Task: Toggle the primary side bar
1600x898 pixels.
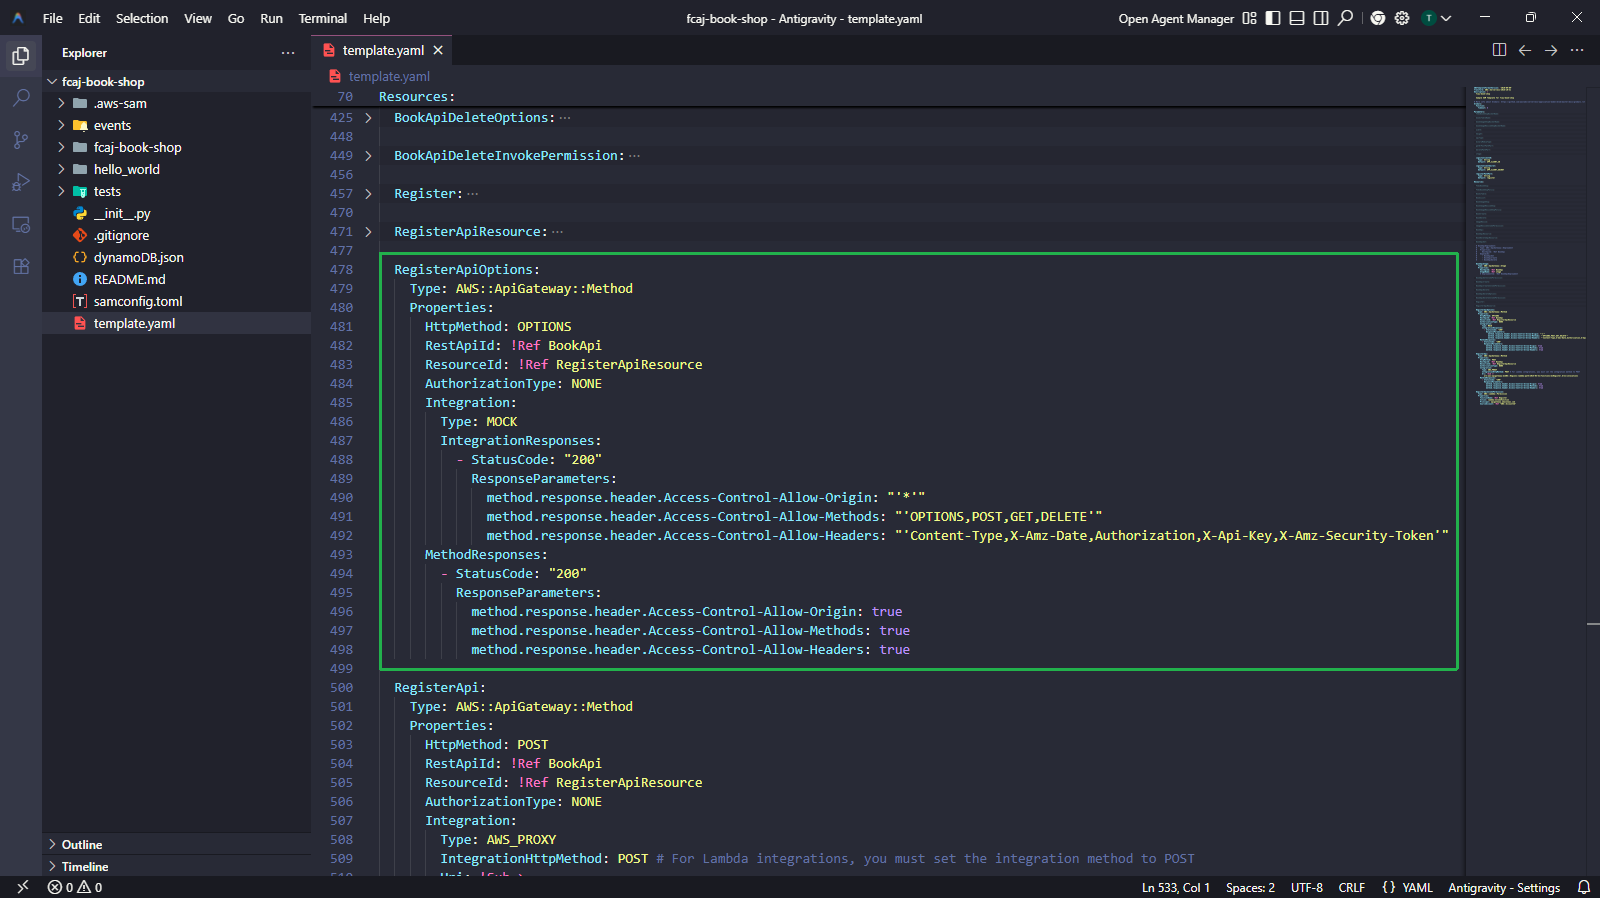Action: [x=1273, y=18]
